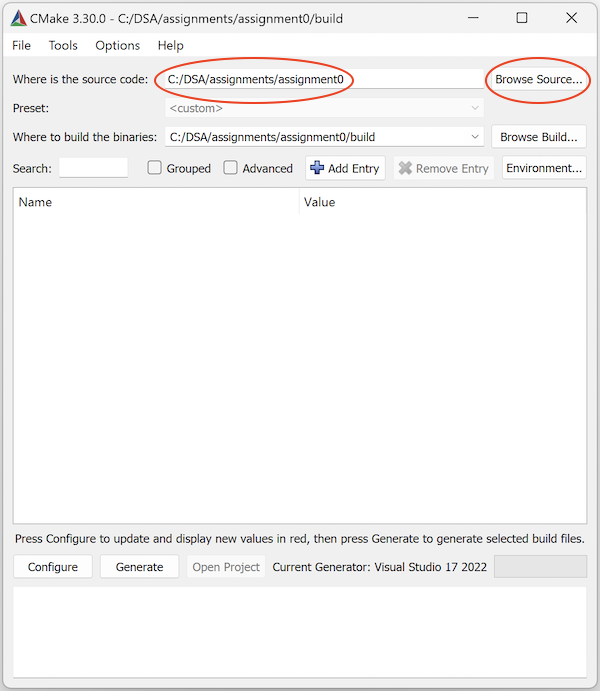Close the CMake window
This screenshot has width=600, height=691.
click(571, 18)
